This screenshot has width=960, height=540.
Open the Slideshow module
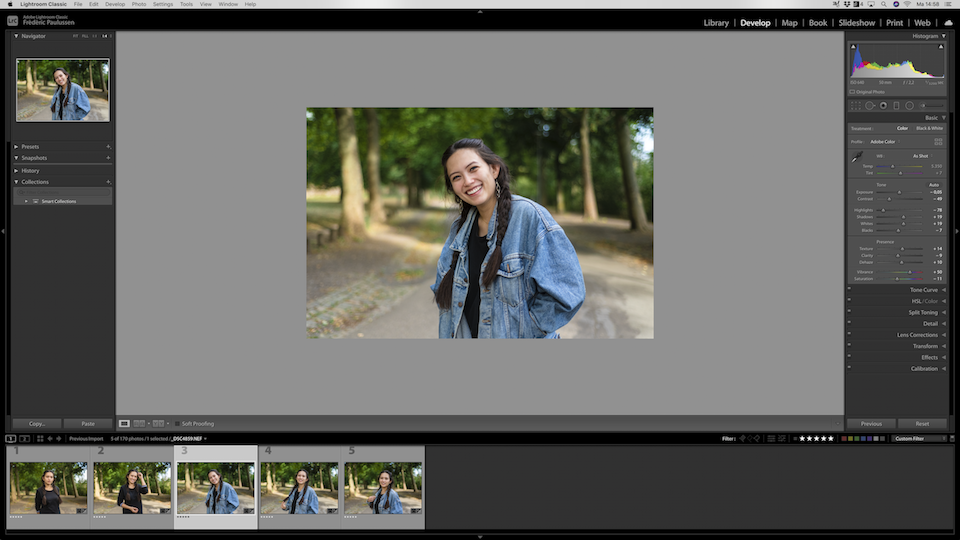click(x=857, y=23)
